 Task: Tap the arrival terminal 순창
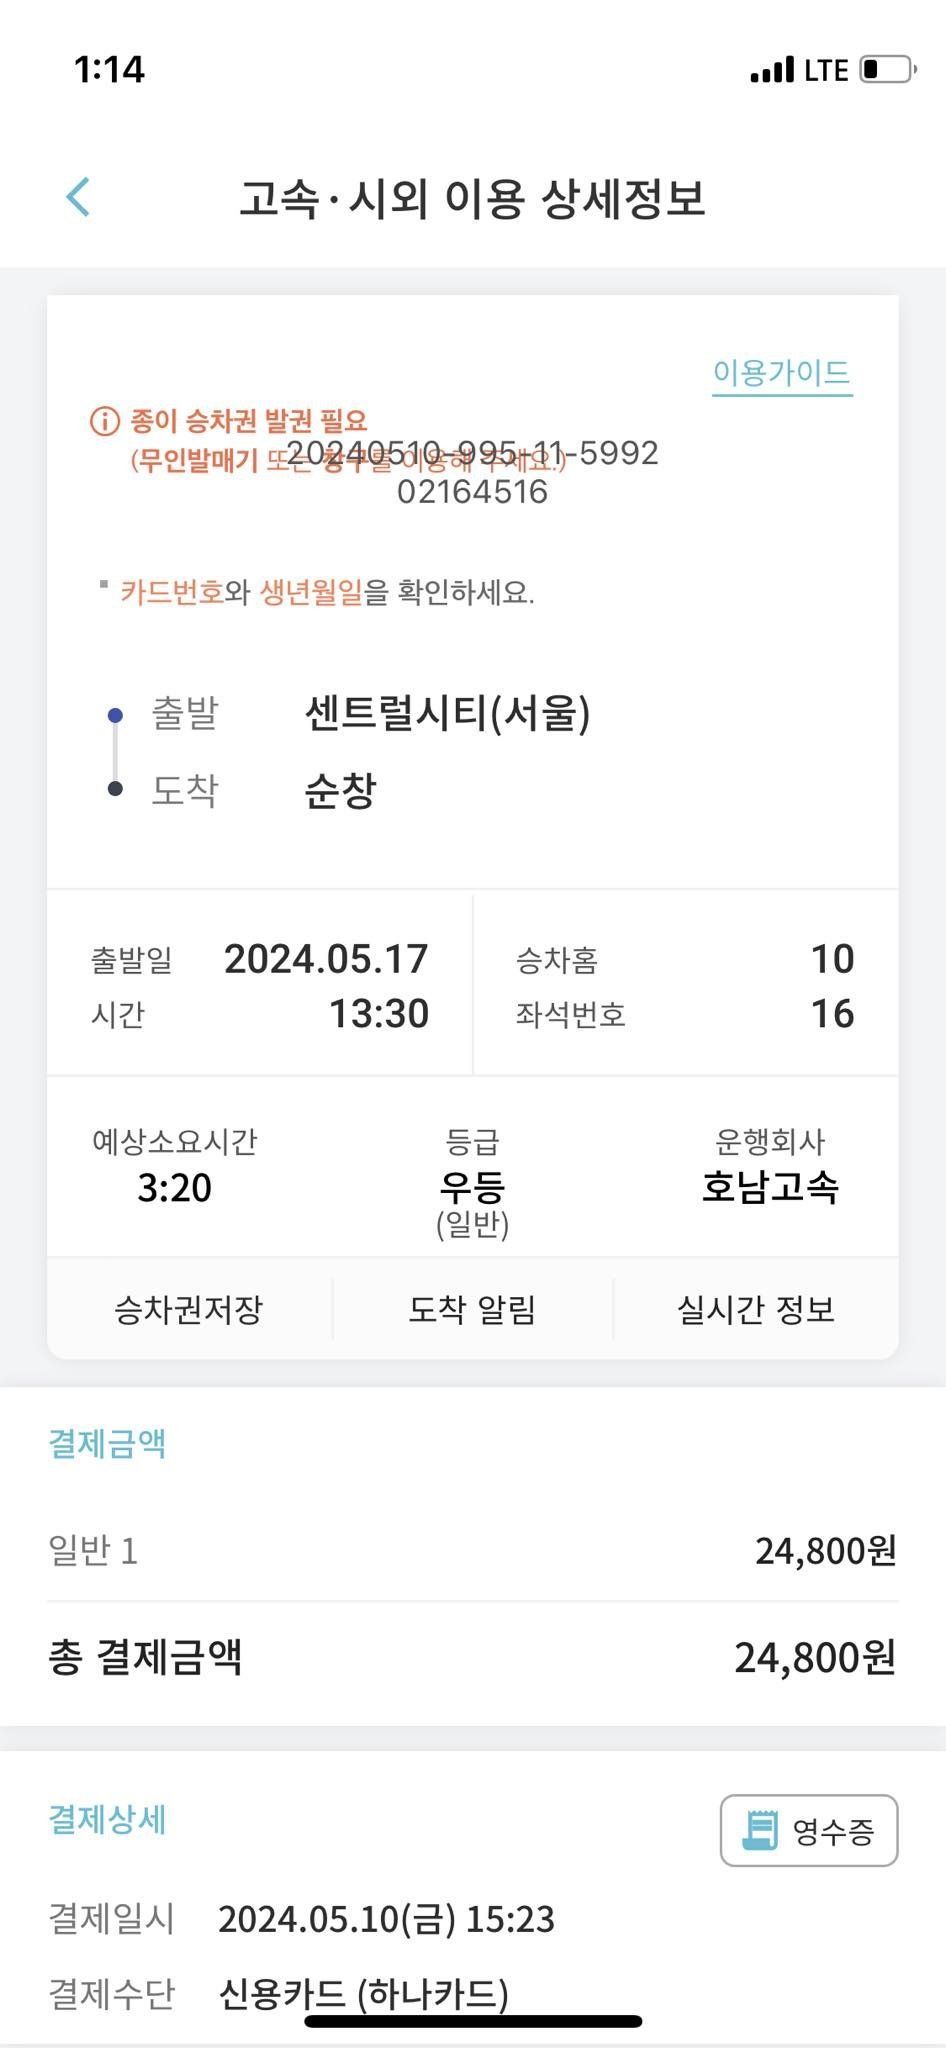point(340,791)
